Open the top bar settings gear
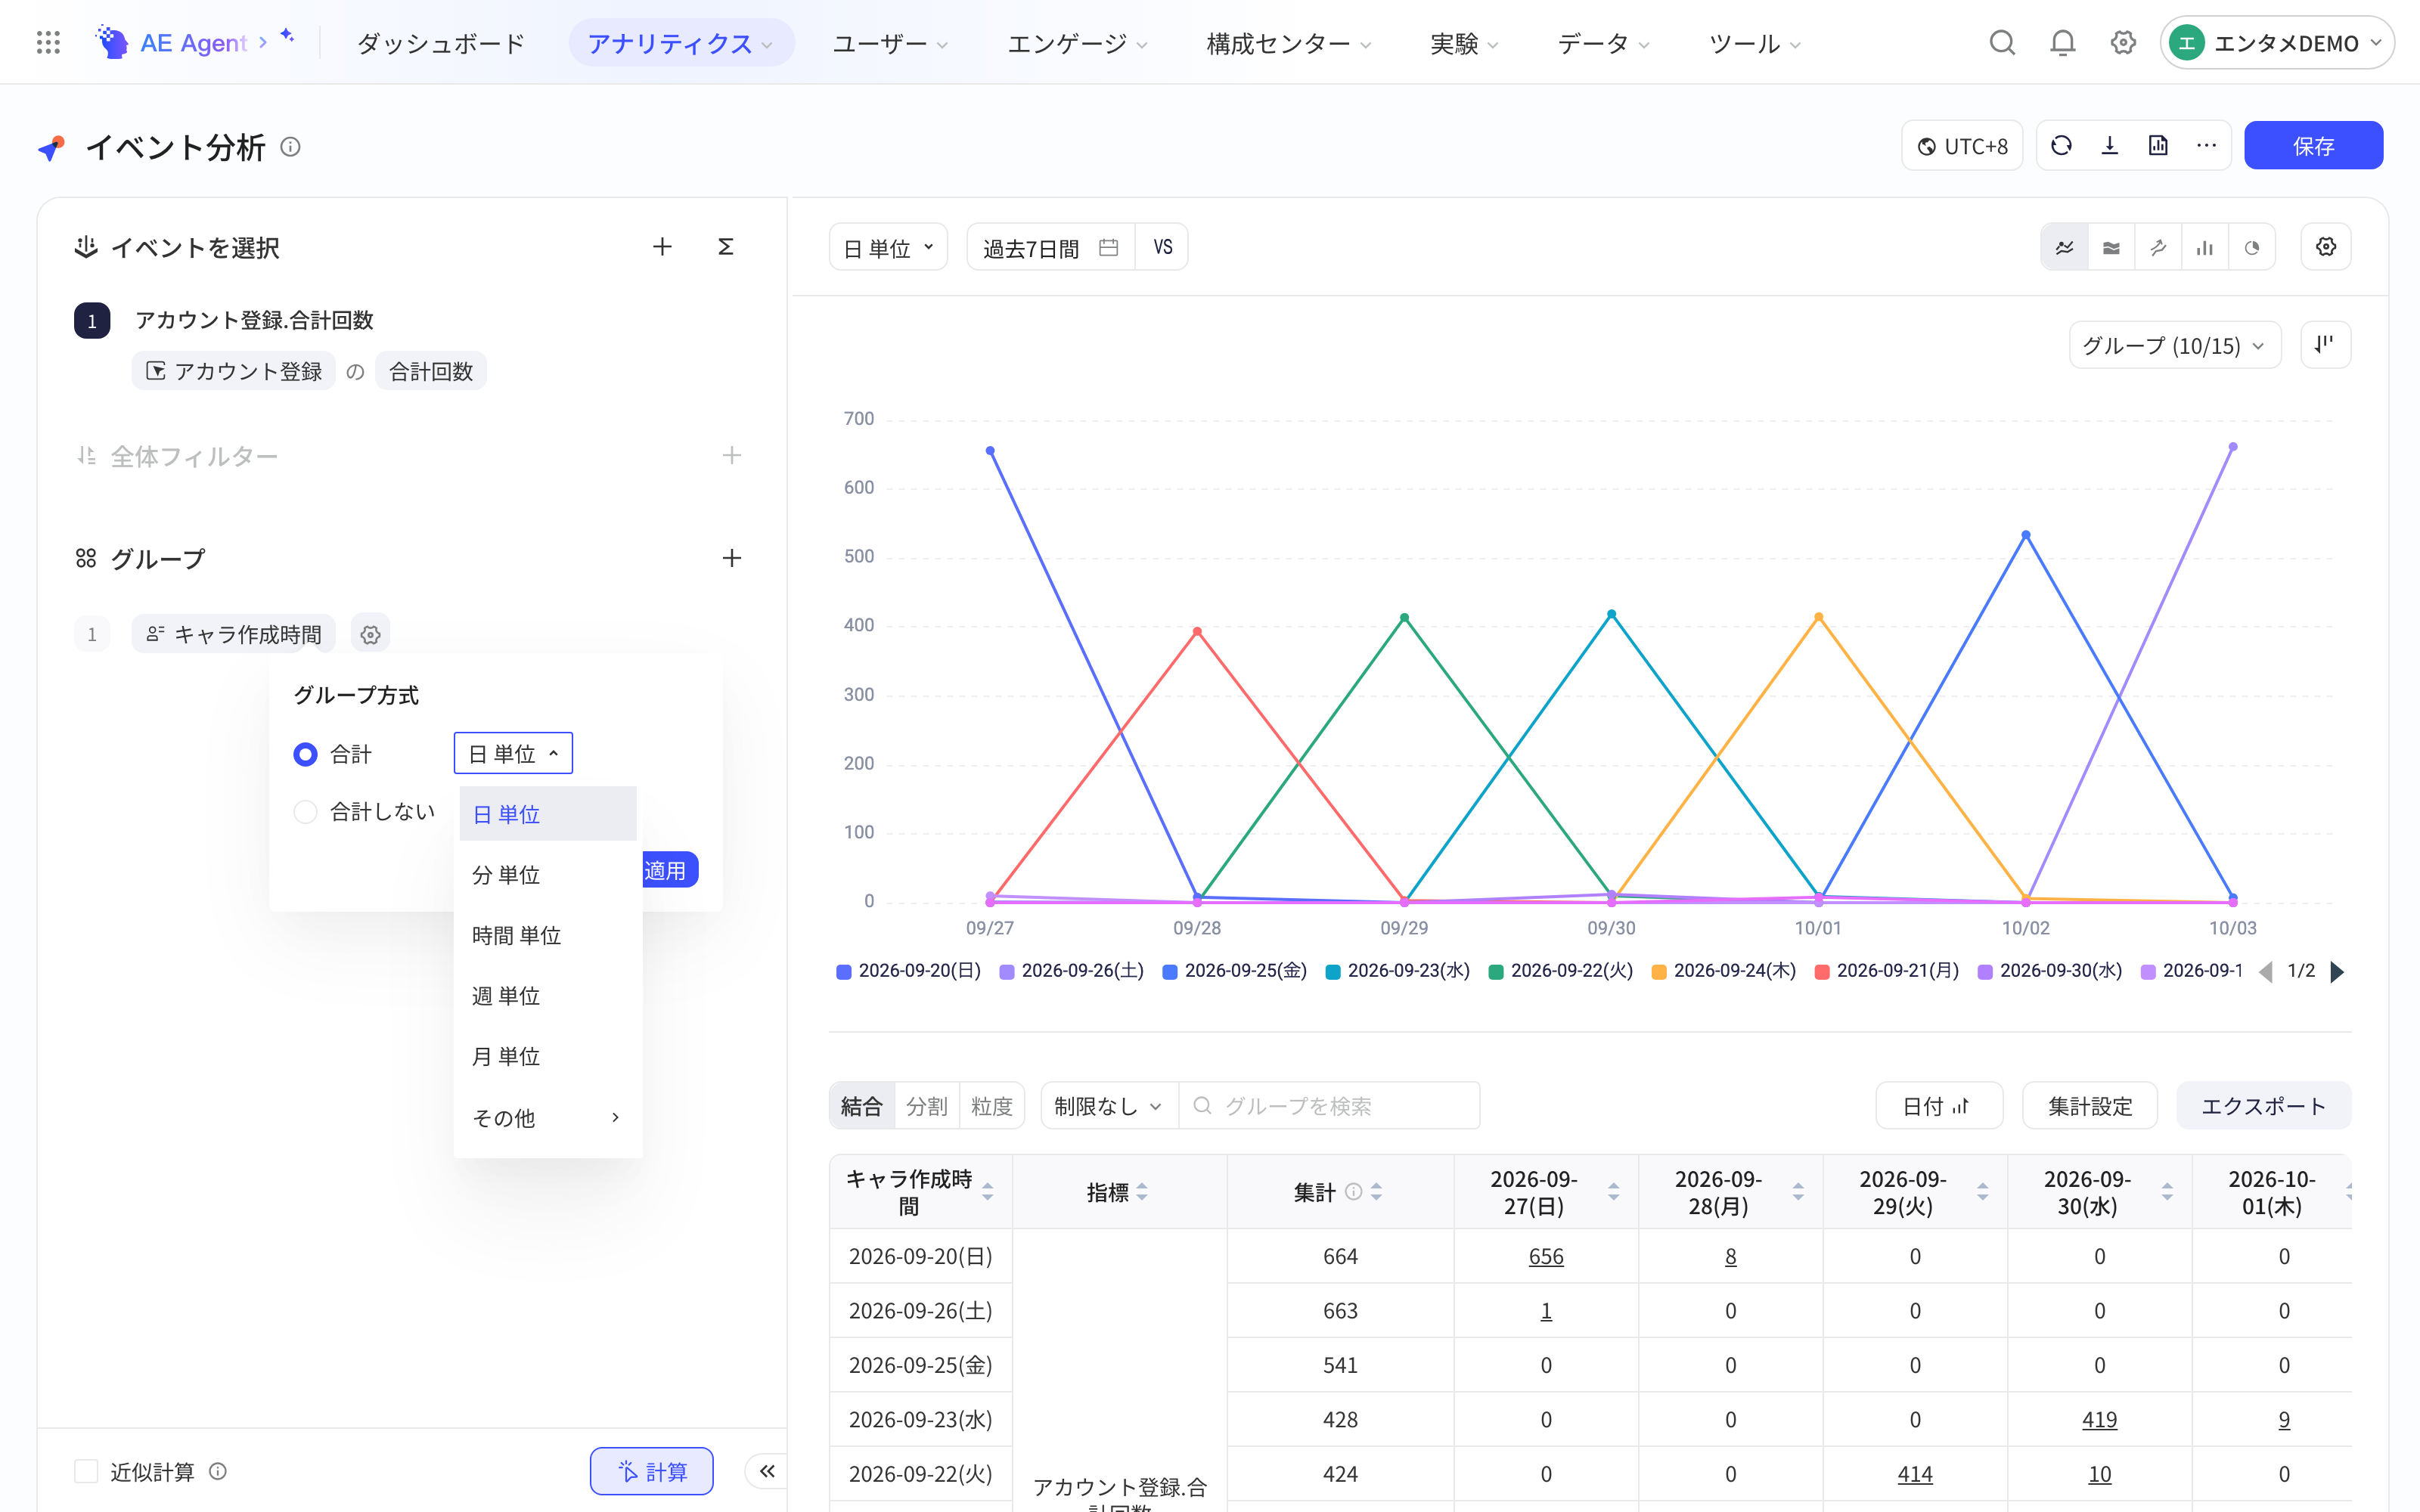 tap(2123, 43)
